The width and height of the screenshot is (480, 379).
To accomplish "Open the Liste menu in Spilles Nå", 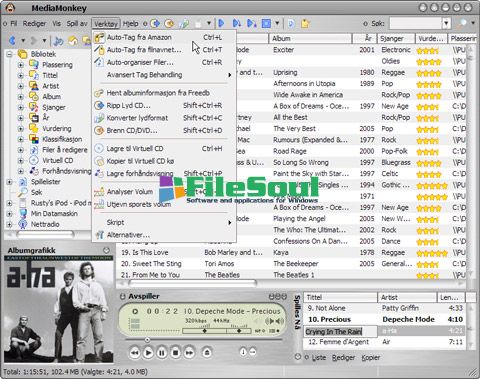I will pos(319,358).
